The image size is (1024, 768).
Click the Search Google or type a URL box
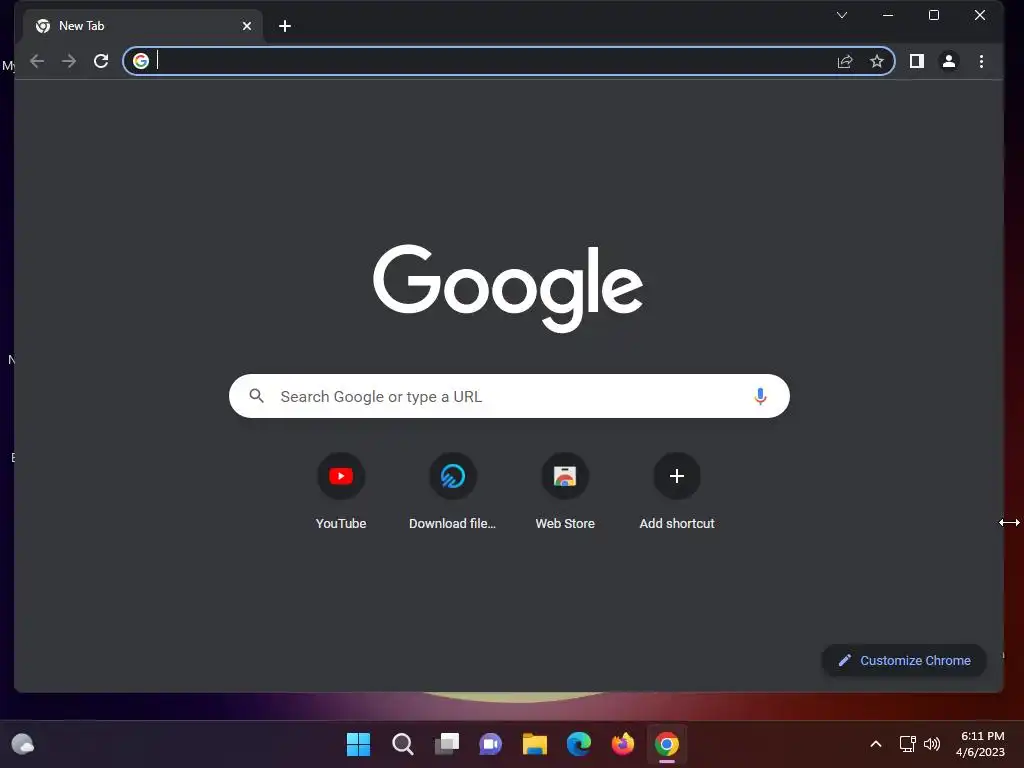(509, 396)
